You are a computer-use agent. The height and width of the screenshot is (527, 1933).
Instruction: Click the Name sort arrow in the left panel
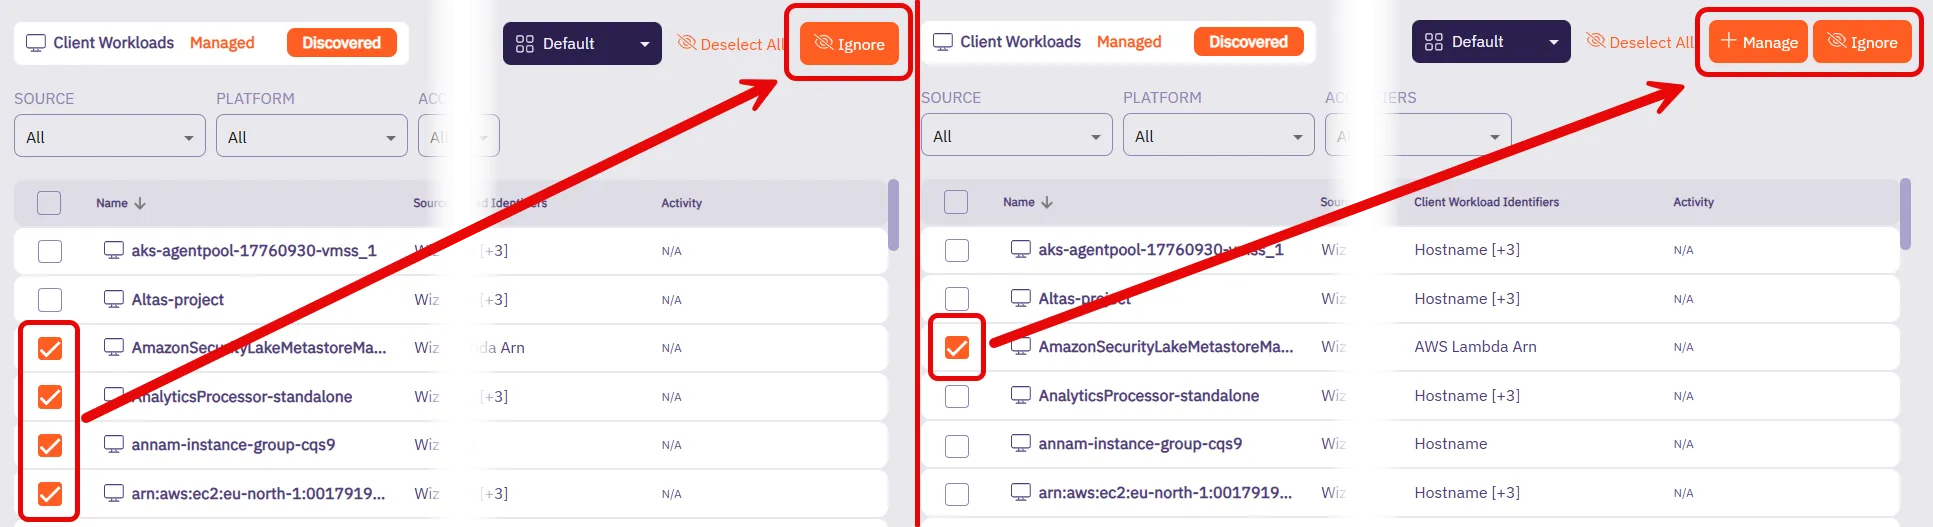[x=140, y=203]
